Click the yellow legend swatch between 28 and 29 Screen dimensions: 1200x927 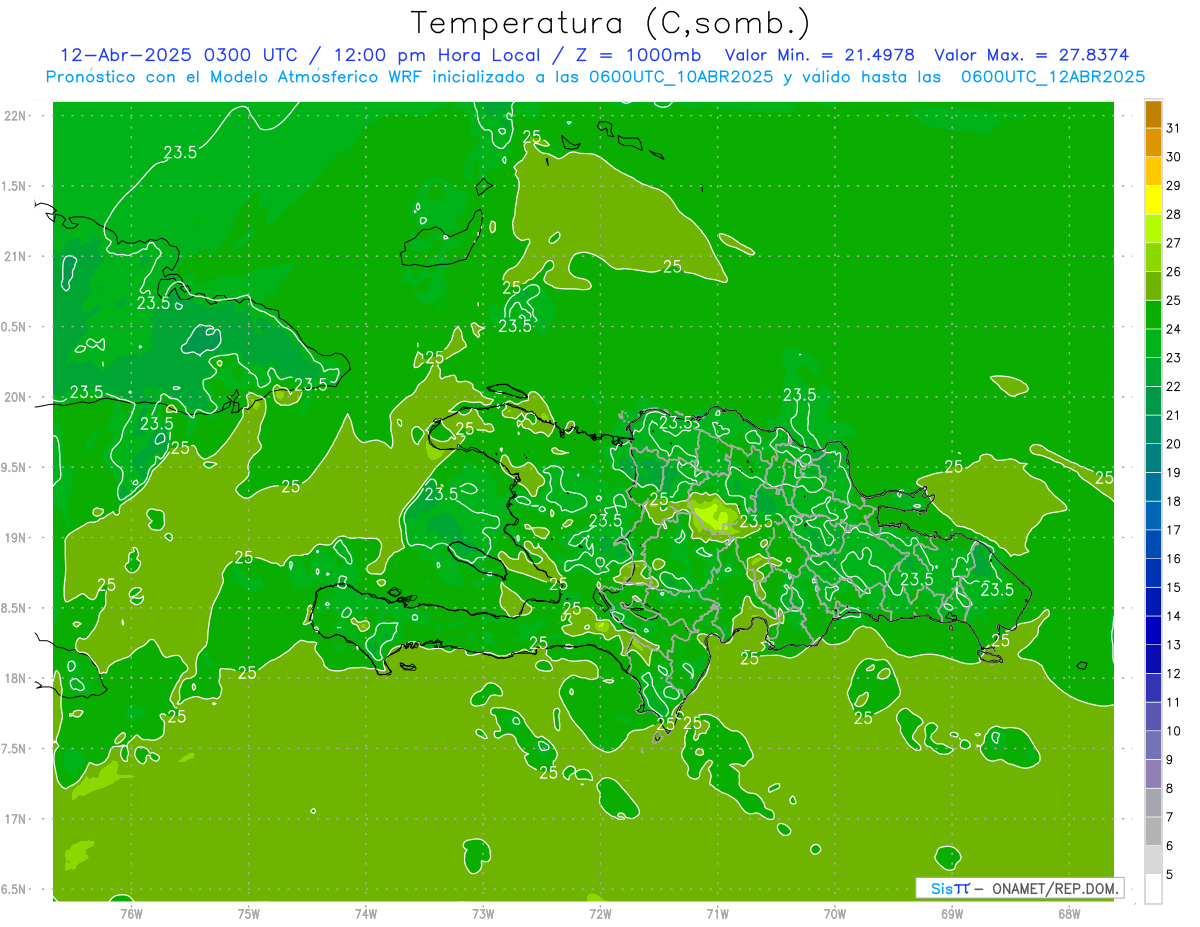coord(1153,200)
